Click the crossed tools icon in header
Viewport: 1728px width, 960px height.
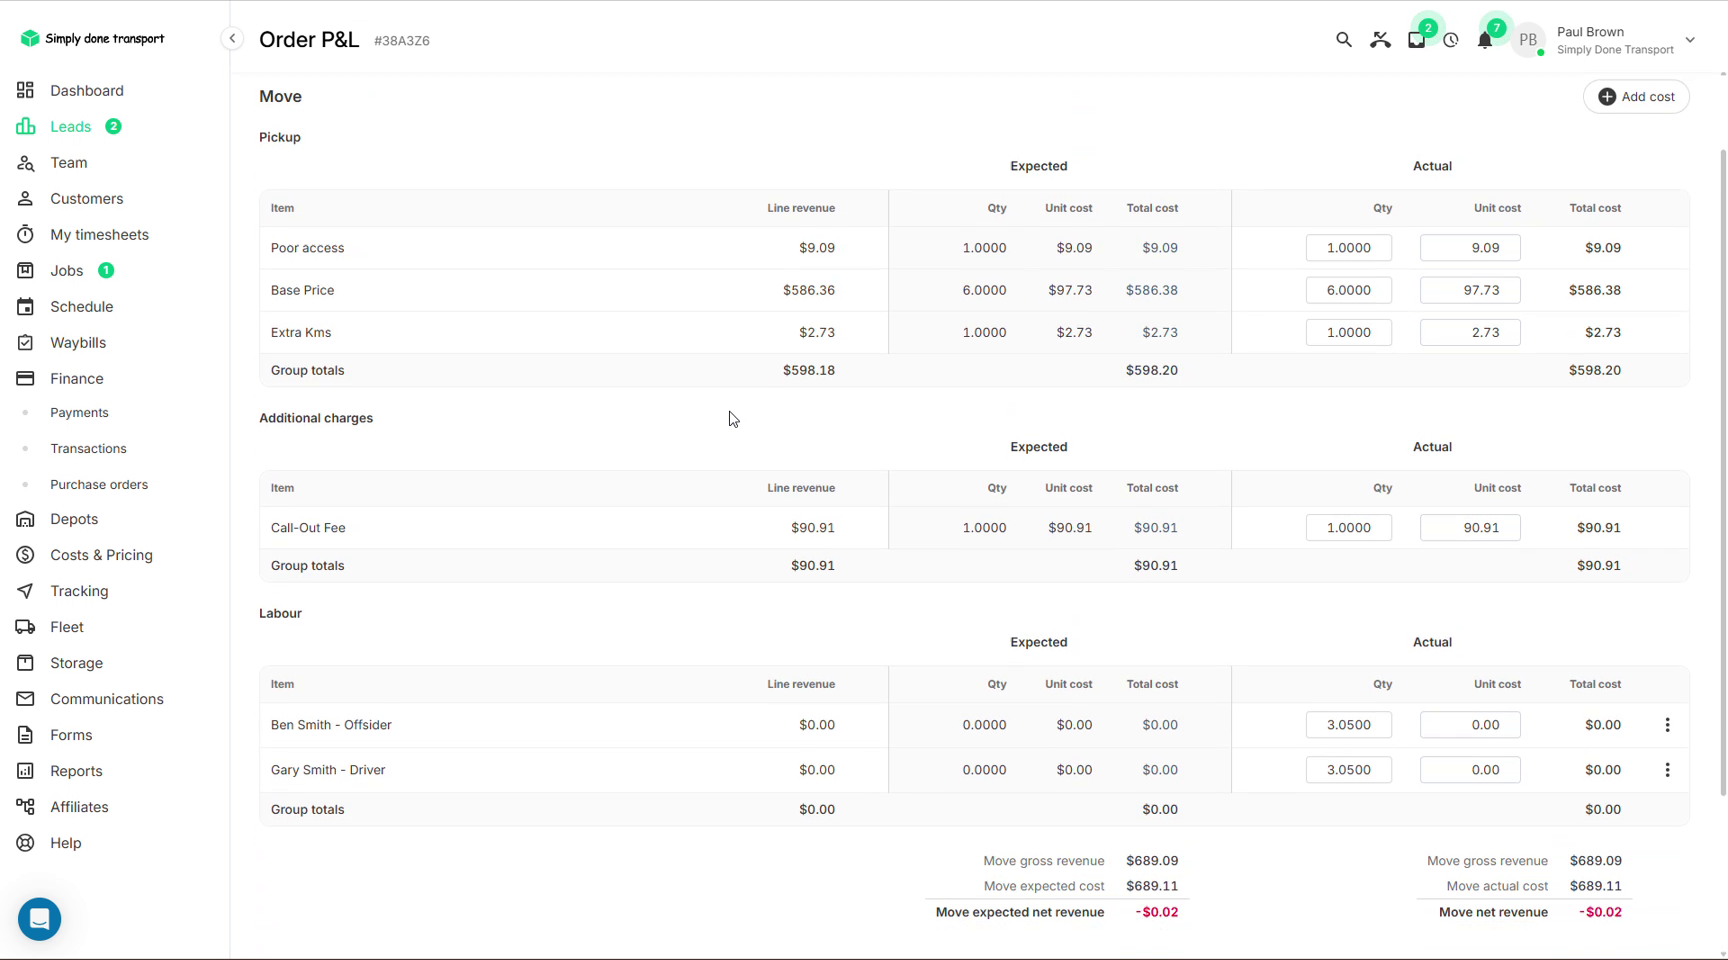1380,40
